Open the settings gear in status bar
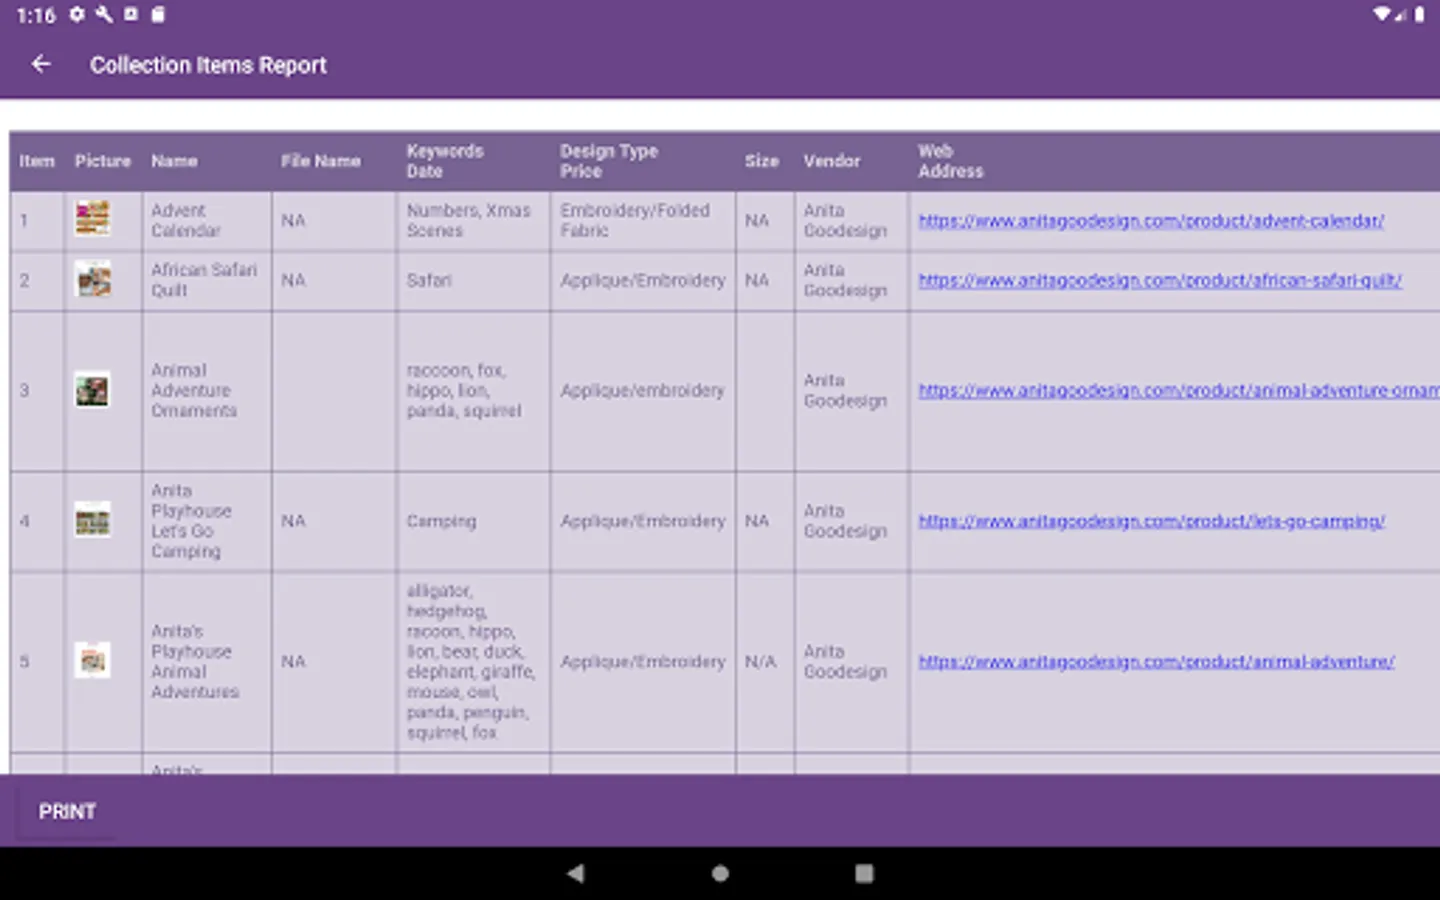Screen dimensions: 1440x900 (x=77, y=15)
